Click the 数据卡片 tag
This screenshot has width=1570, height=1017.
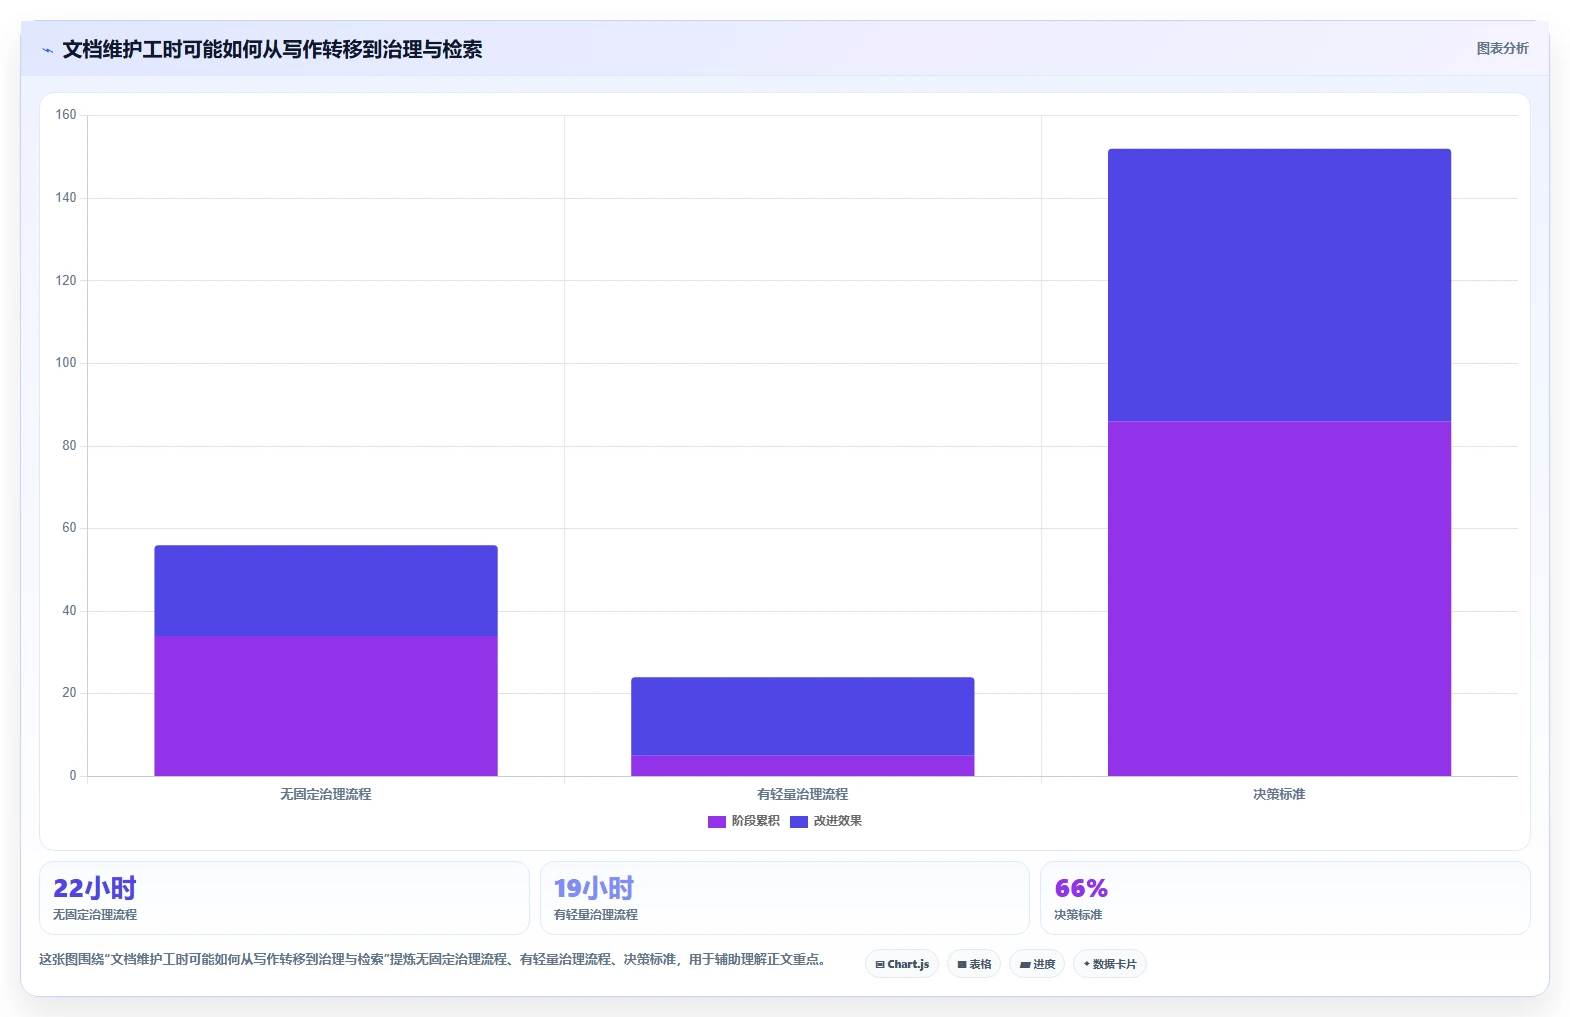point(1110,964)
